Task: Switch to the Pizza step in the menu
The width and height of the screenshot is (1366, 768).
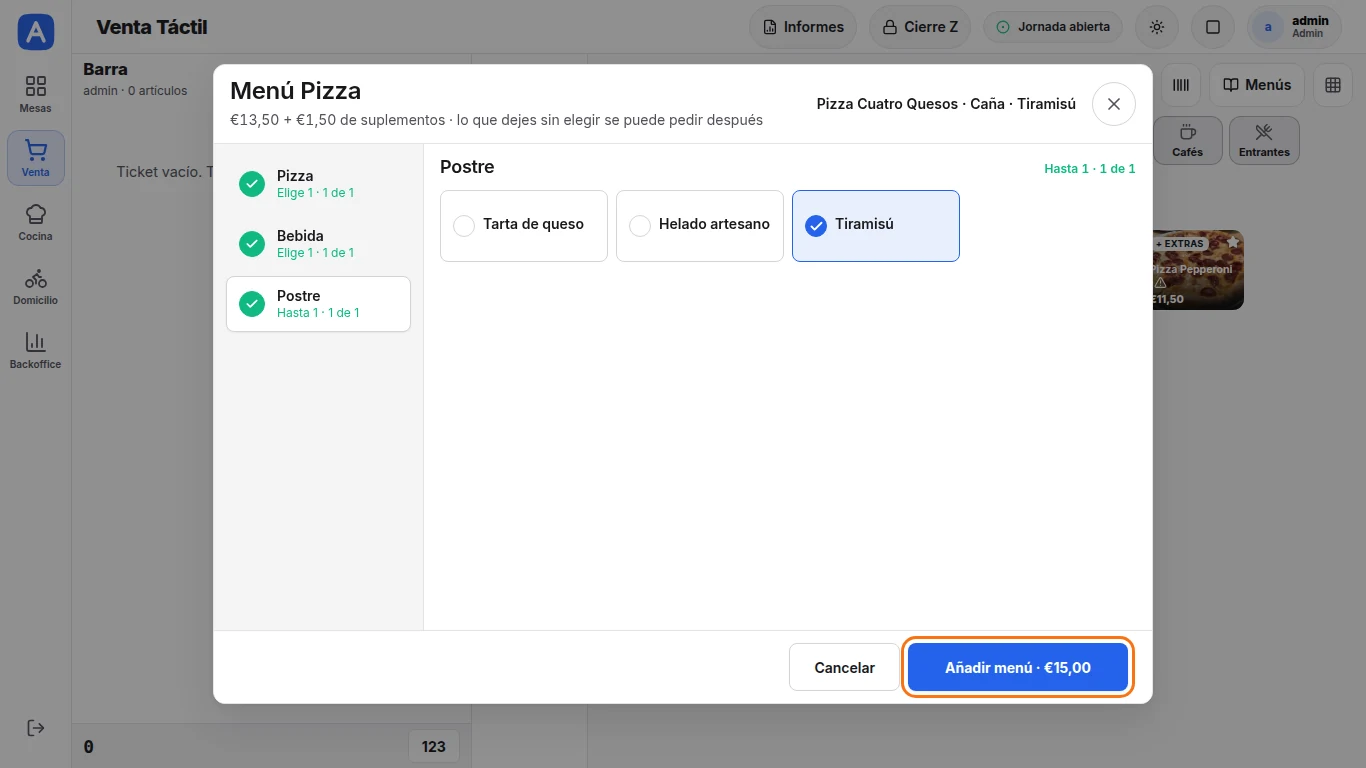Action: click(x=318, y=184)
